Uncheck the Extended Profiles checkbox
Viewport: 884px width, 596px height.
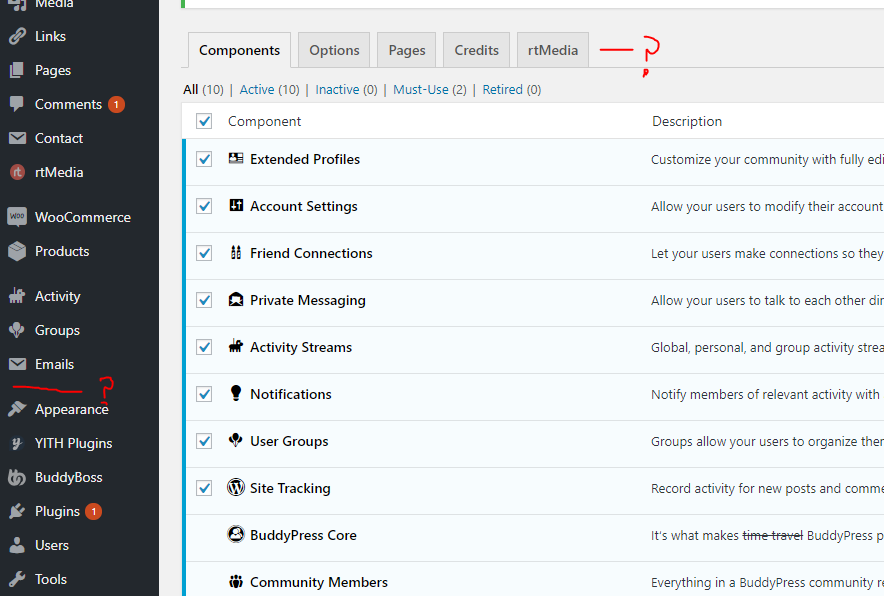[x=204, y=159]
